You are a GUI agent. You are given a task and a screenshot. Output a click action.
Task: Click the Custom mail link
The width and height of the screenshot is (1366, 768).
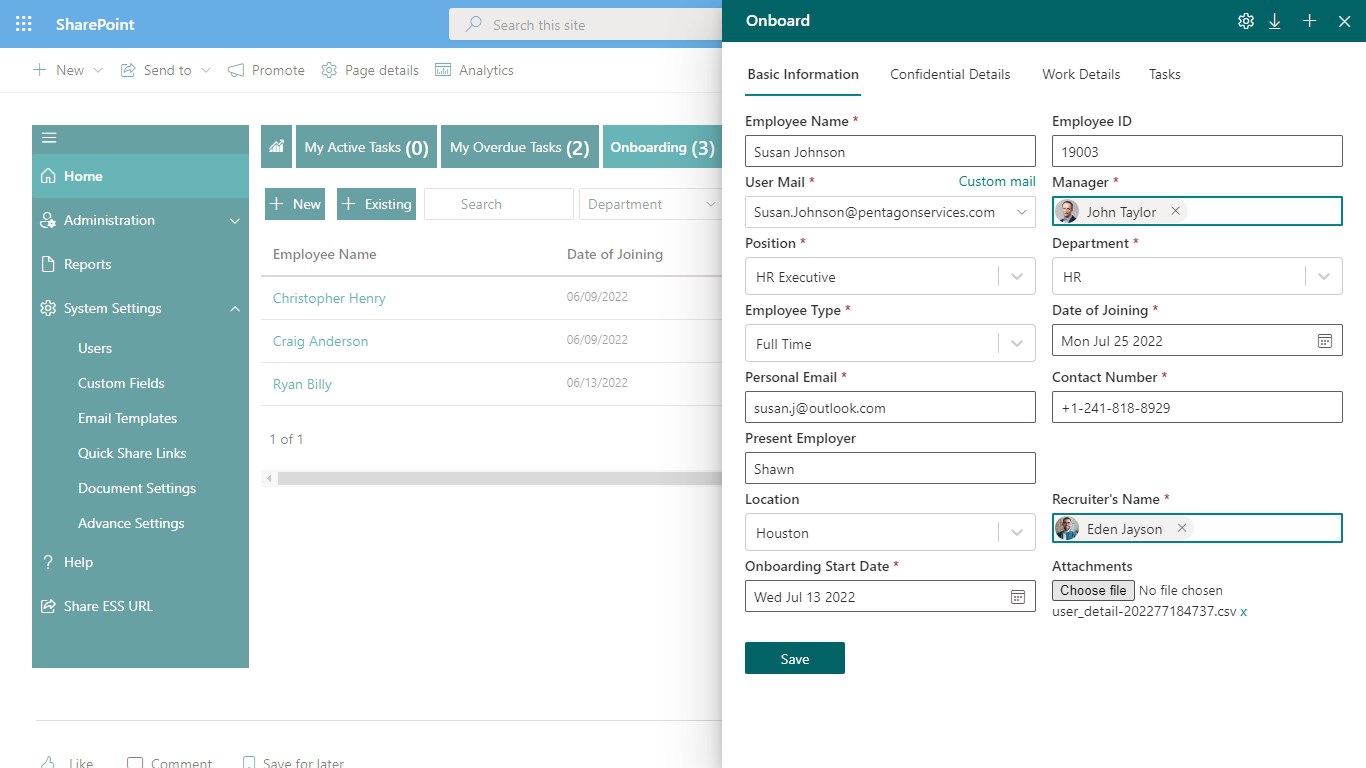point(997,181)
